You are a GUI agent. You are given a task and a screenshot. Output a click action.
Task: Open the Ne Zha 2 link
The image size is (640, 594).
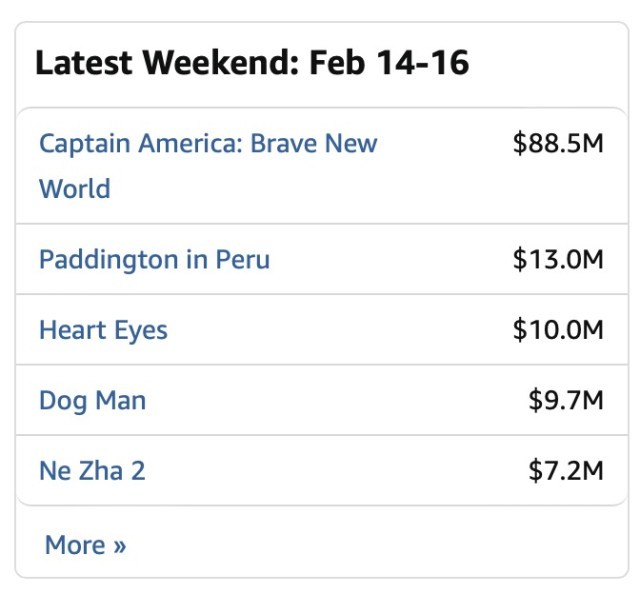92,470
